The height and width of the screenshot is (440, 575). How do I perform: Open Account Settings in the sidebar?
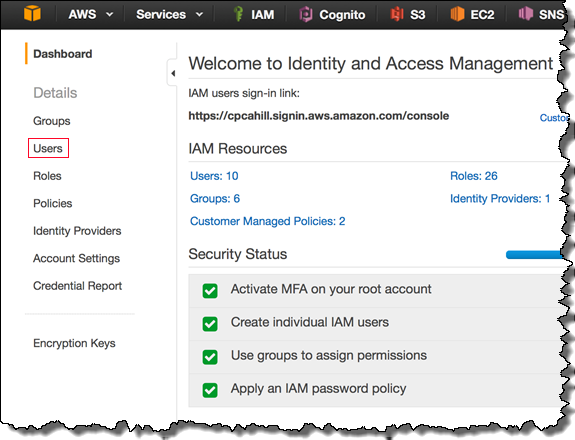click(x=77, y=258)
